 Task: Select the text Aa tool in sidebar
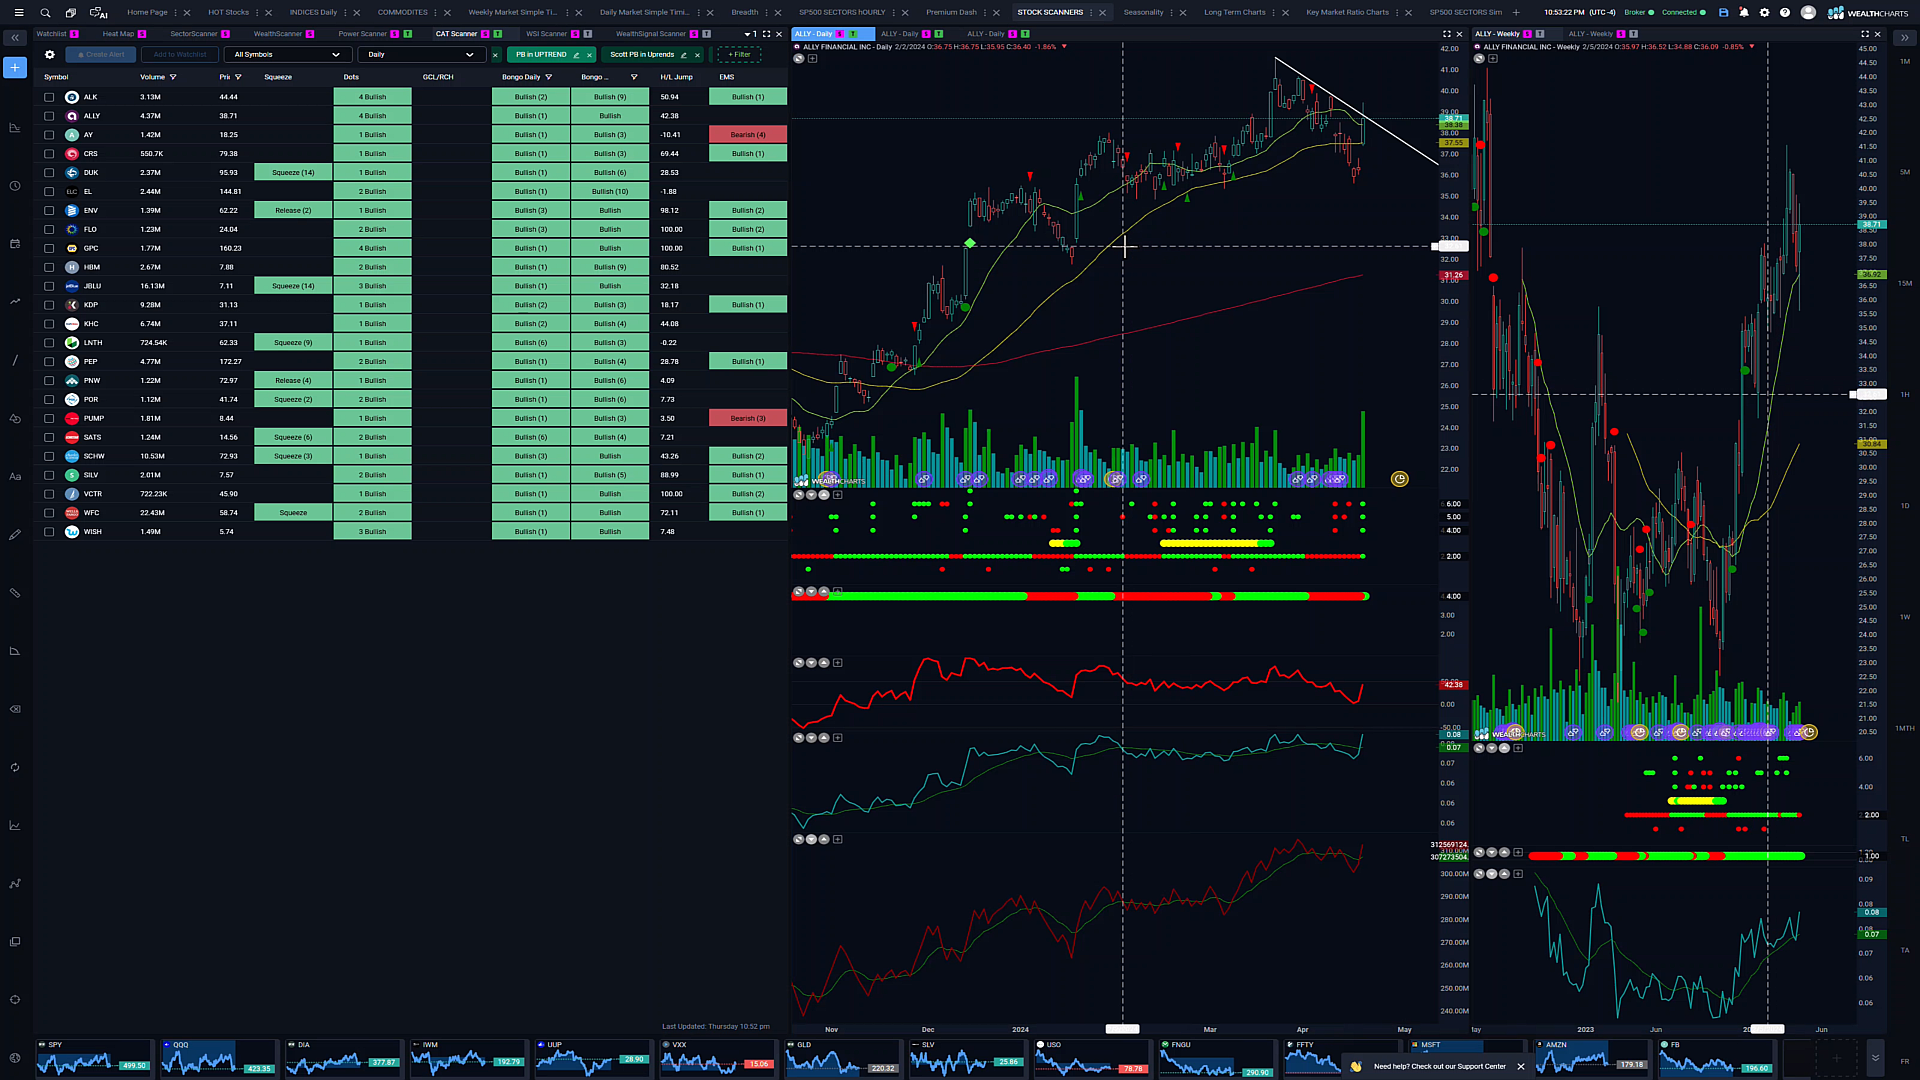(15, 477)
